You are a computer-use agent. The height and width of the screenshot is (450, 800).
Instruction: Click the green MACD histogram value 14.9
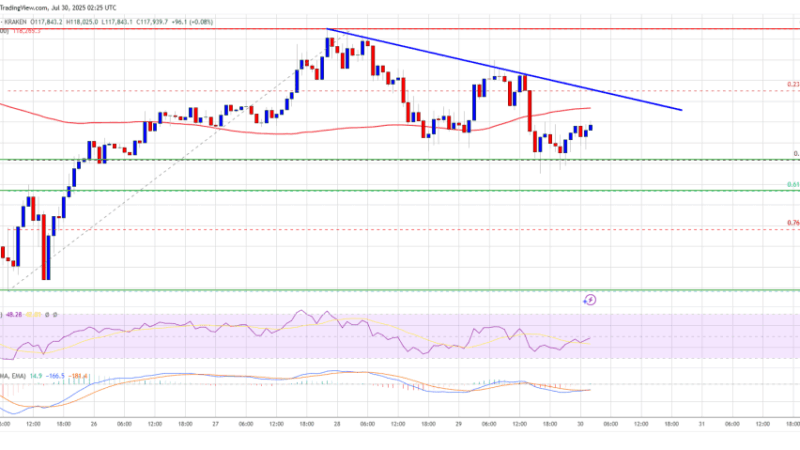point(36,376)
